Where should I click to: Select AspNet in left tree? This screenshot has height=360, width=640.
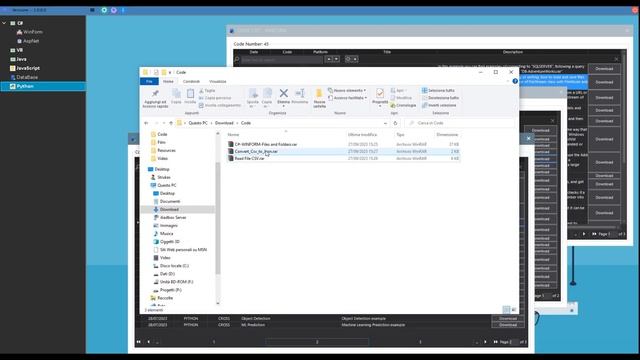point(28,41)
